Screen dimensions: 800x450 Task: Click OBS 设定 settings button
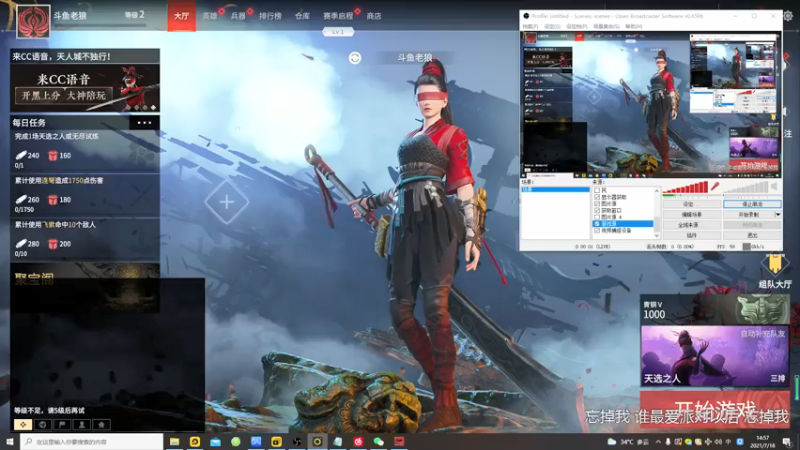pos(691,204)
